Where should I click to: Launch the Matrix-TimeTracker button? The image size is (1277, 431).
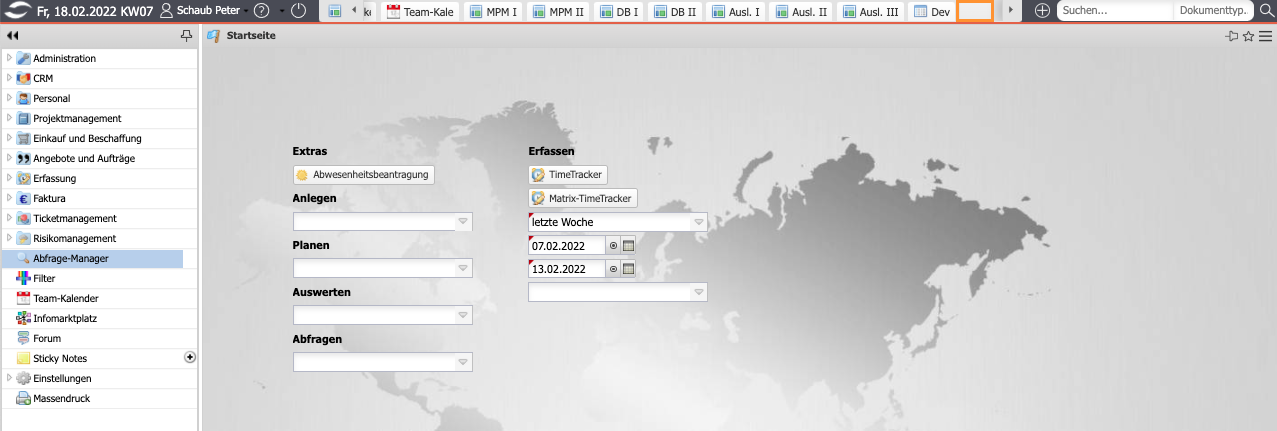(x=583, y=198)
